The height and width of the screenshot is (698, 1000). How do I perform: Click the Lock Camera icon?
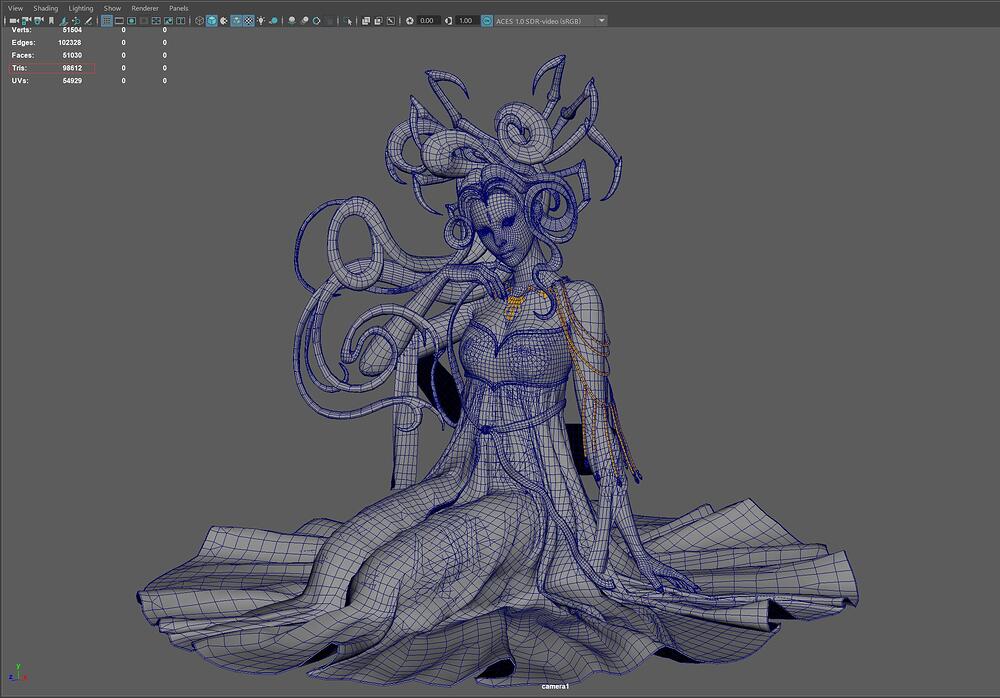(x=26, y=20)
